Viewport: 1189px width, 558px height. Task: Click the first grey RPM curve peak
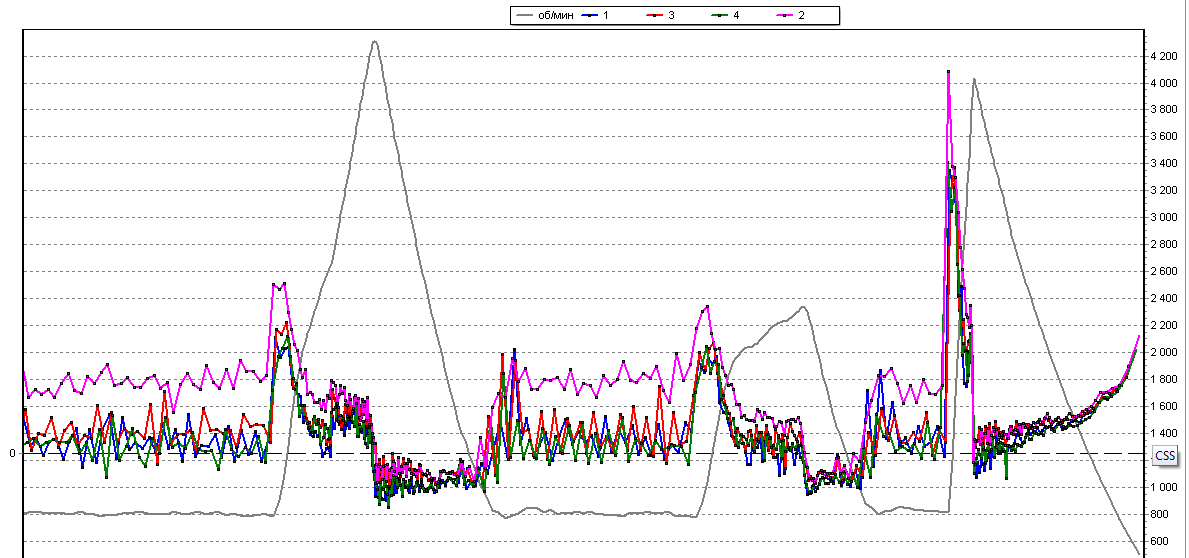(375, 41)
